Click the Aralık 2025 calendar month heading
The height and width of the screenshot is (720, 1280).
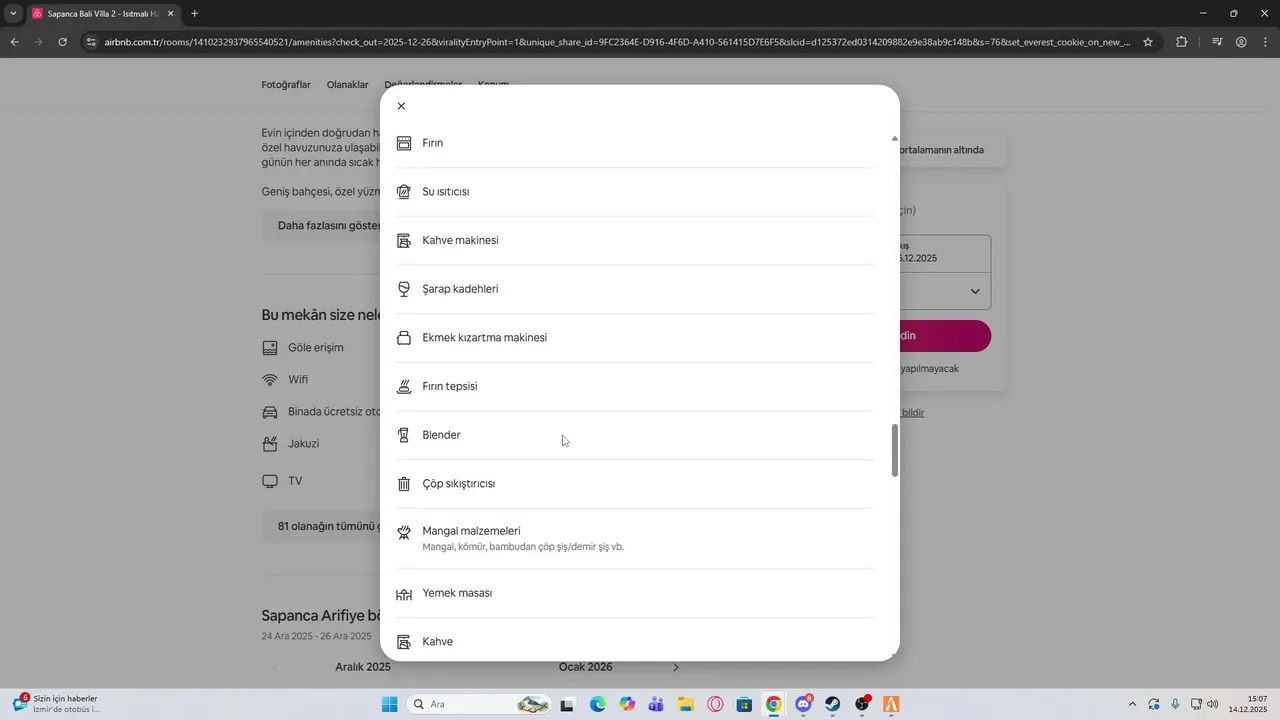363,667
